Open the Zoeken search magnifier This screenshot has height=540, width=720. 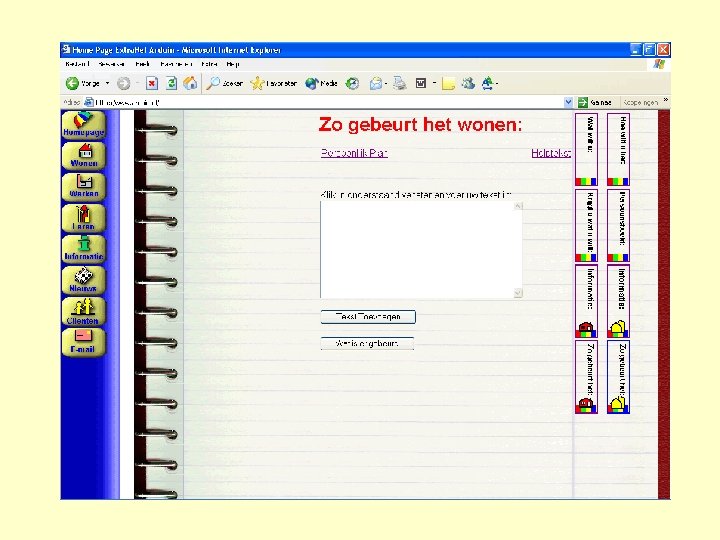point(225,83)
